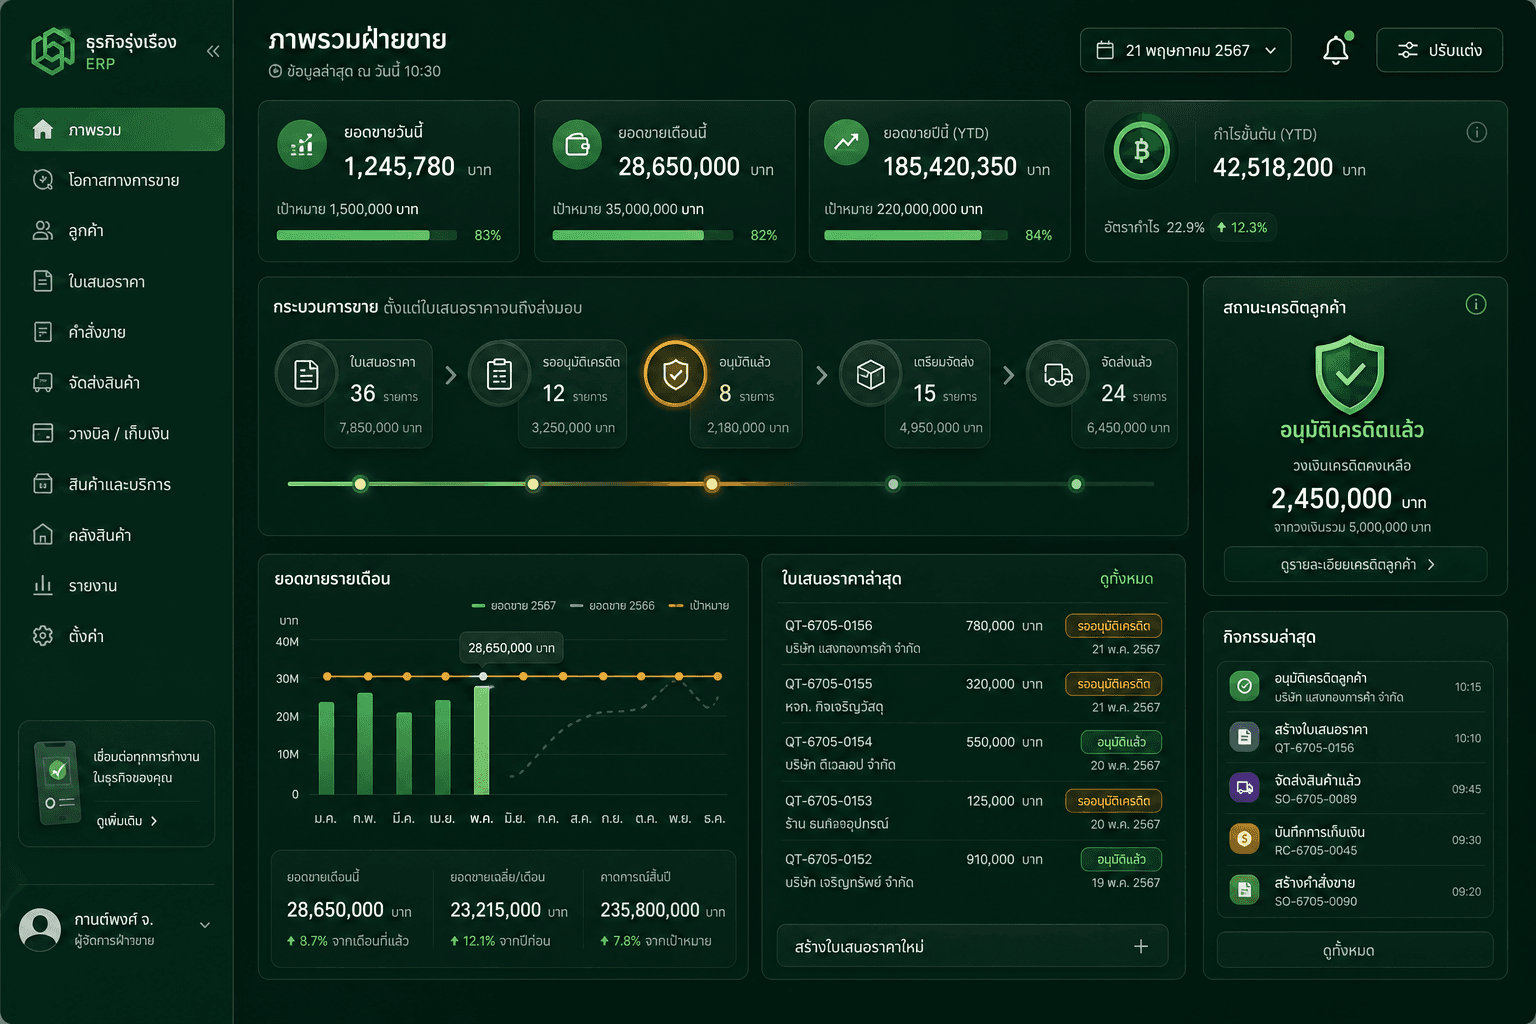Expand ดูรายละเอียดเครดิตลูกค้า chevron link
This screenshot has height=1024, width=1536.
click(1355, 564)
